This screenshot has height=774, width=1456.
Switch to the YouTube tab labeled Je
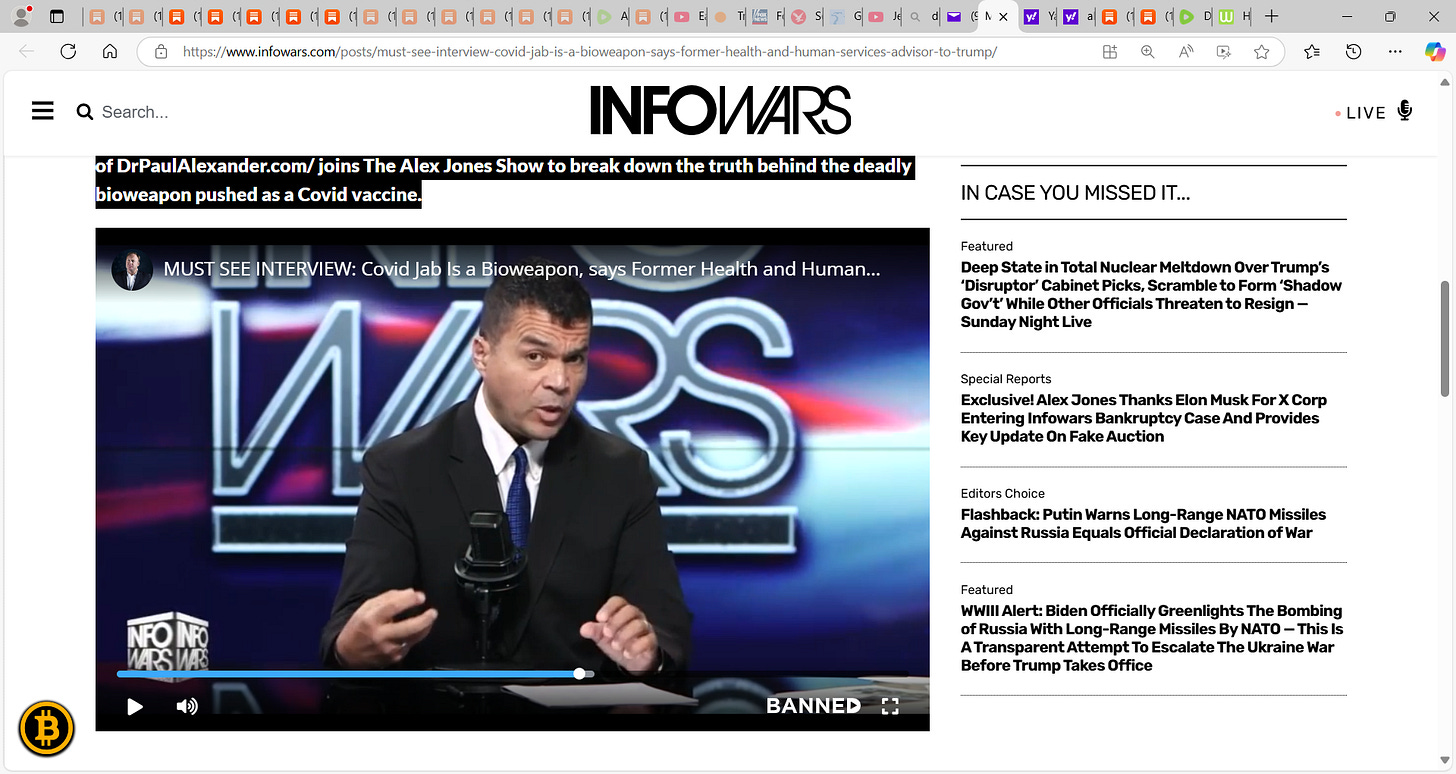(883, 17)
